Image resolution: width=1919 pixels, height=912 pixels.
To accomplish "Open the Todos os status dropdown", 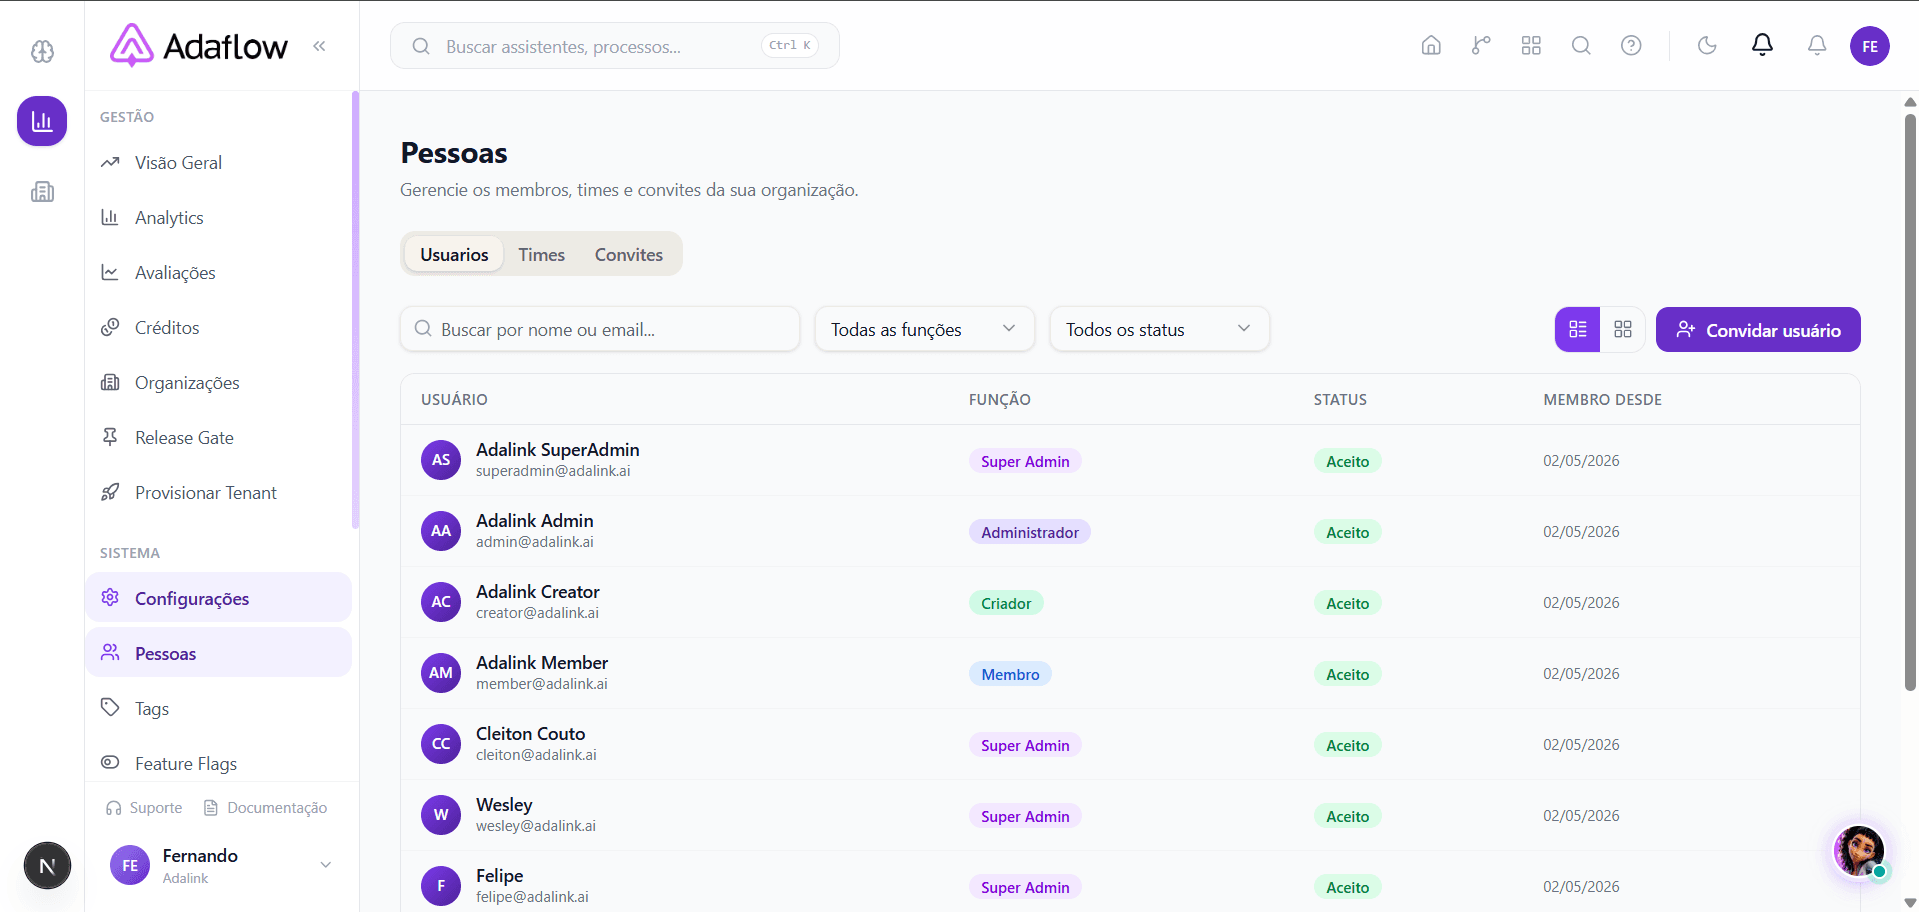I will [x=1159, y=329].
